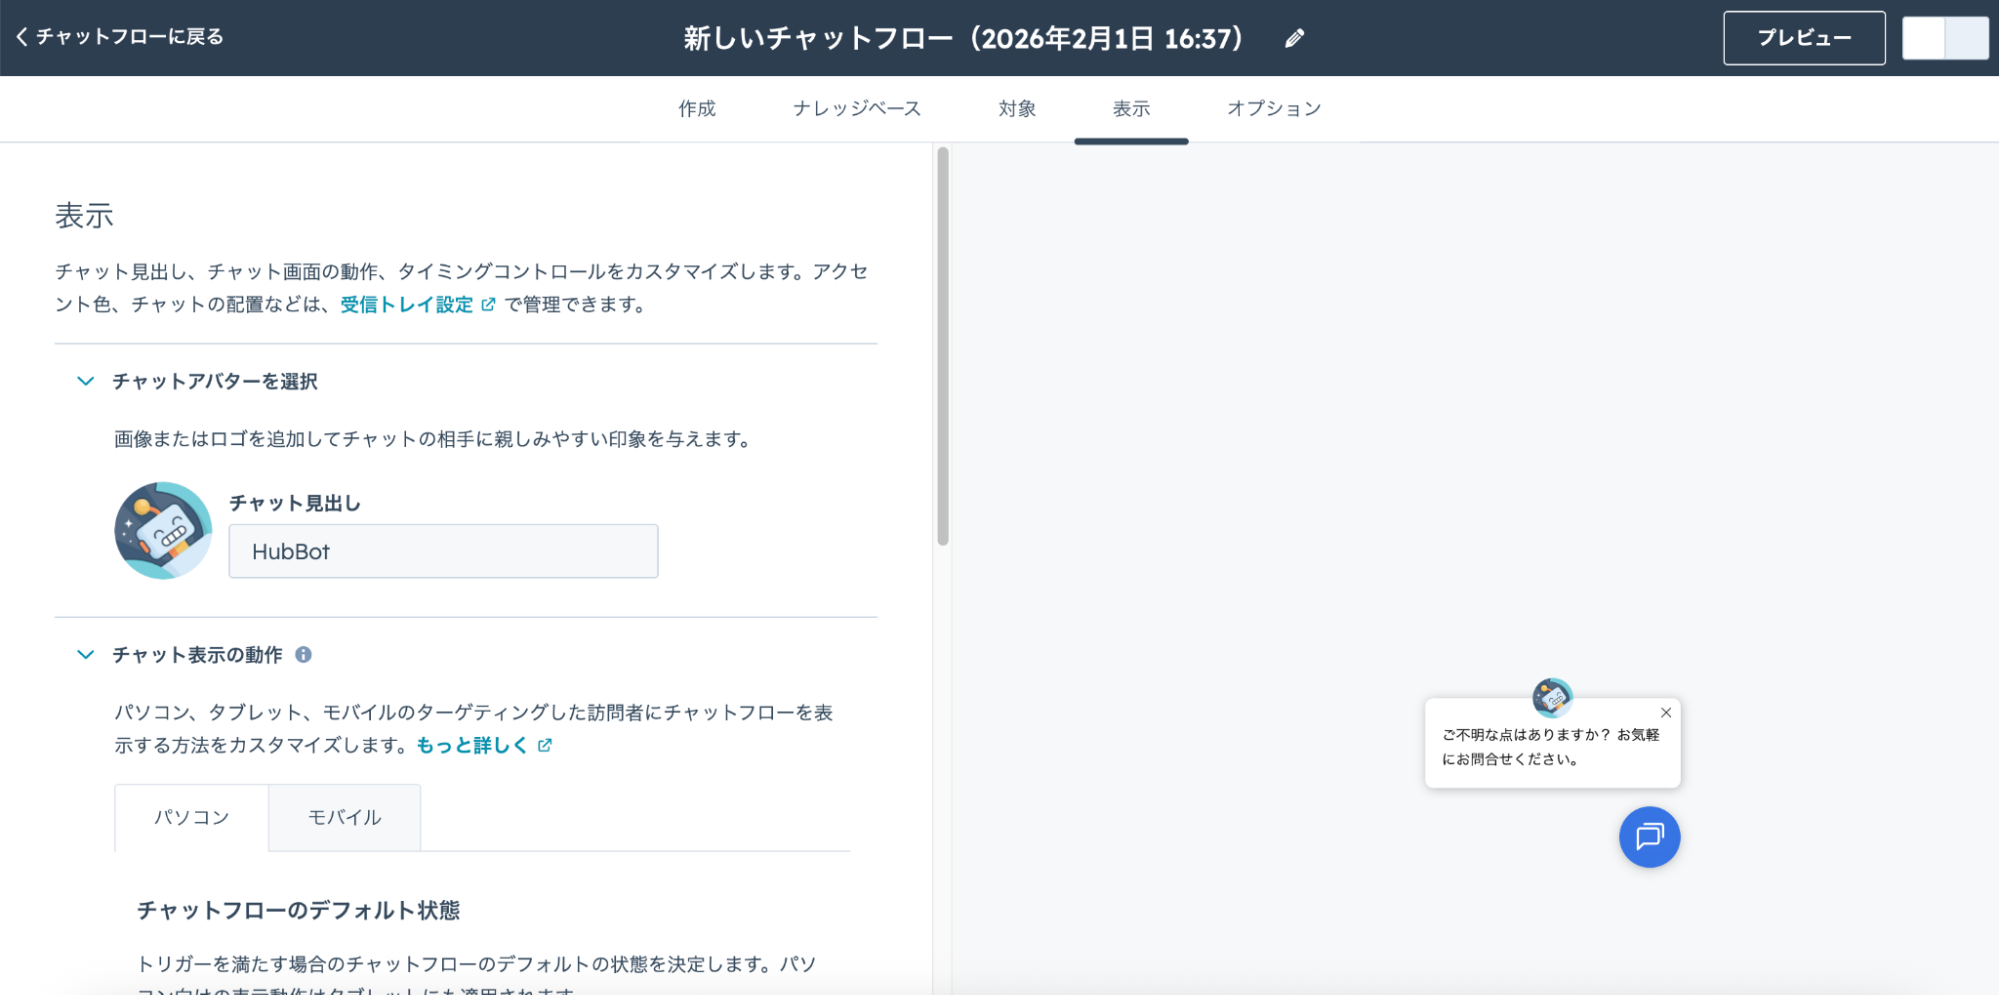
Task: Open the 受信トレイ設定 link
Action: tap(406, 305)
